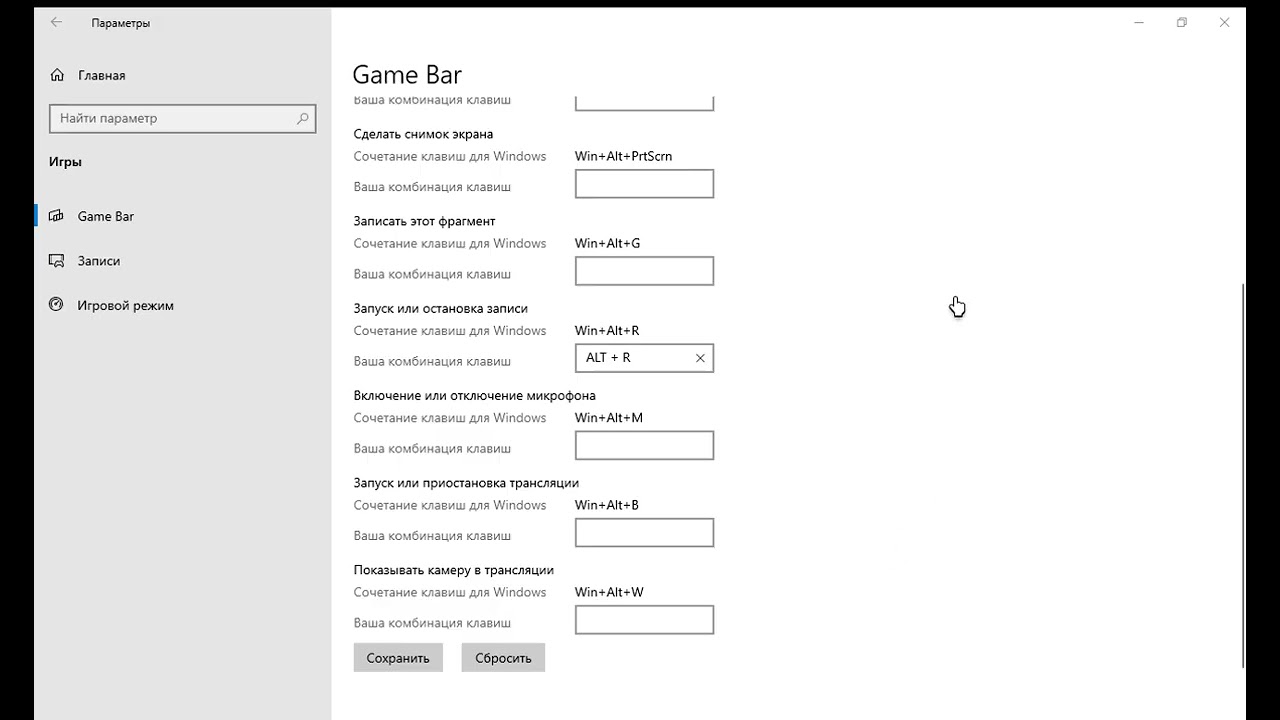Click the Игры category heading
This screenshot has width=1280, height=720.
coord(65,162)
